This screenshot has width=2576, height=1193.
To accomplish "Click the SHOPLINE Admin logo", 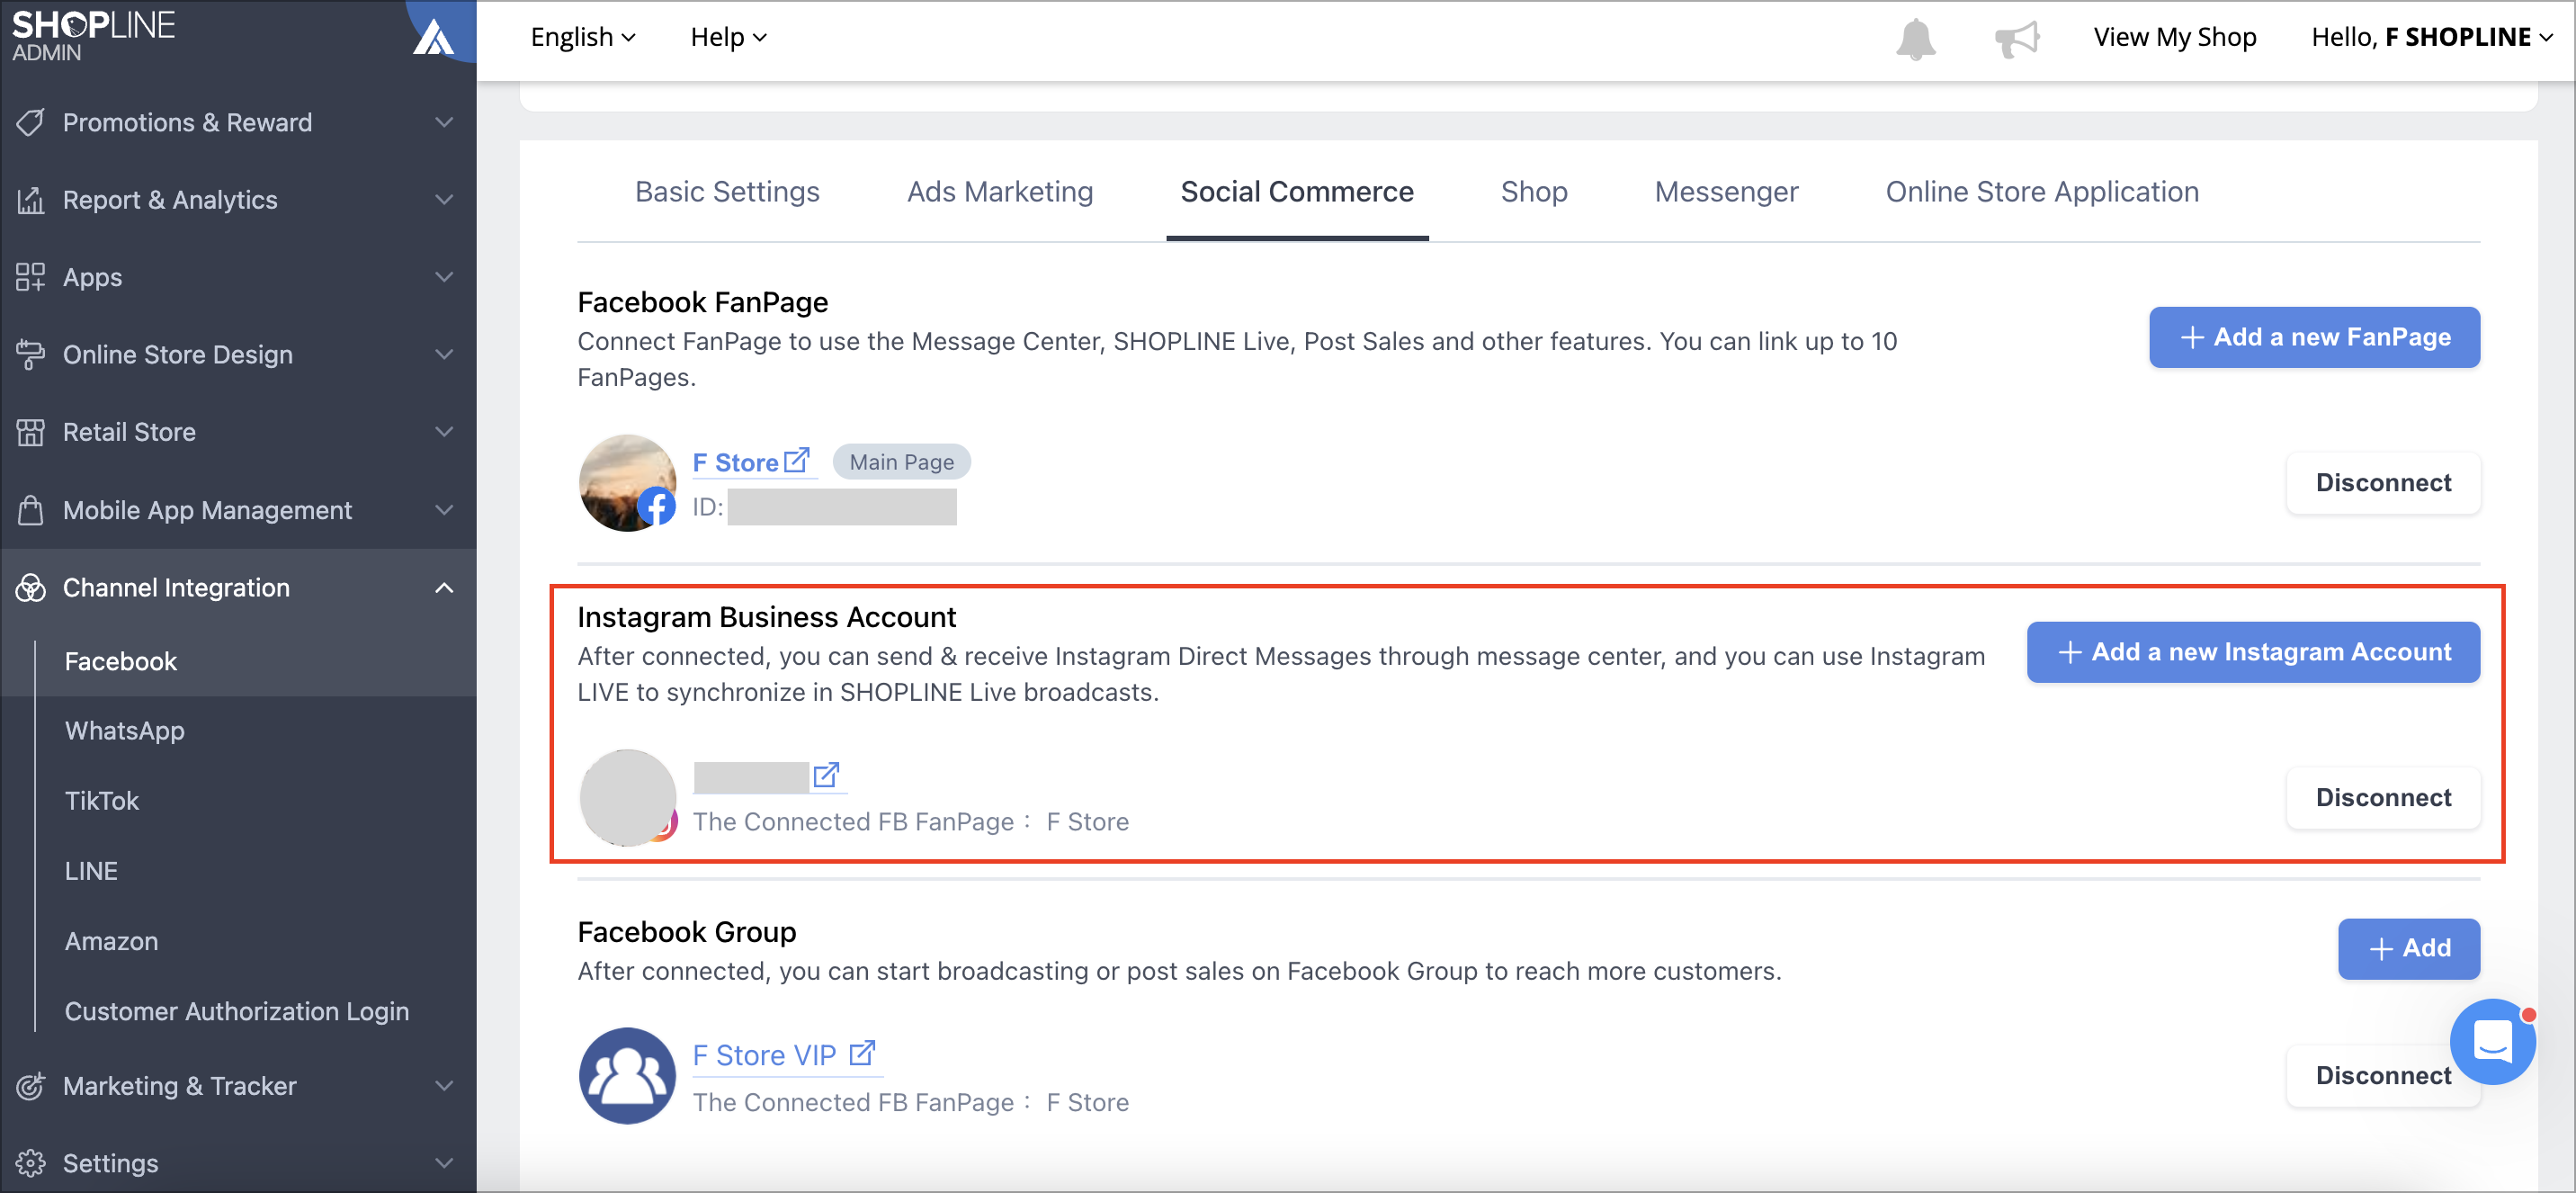I will tap(93, 35).
